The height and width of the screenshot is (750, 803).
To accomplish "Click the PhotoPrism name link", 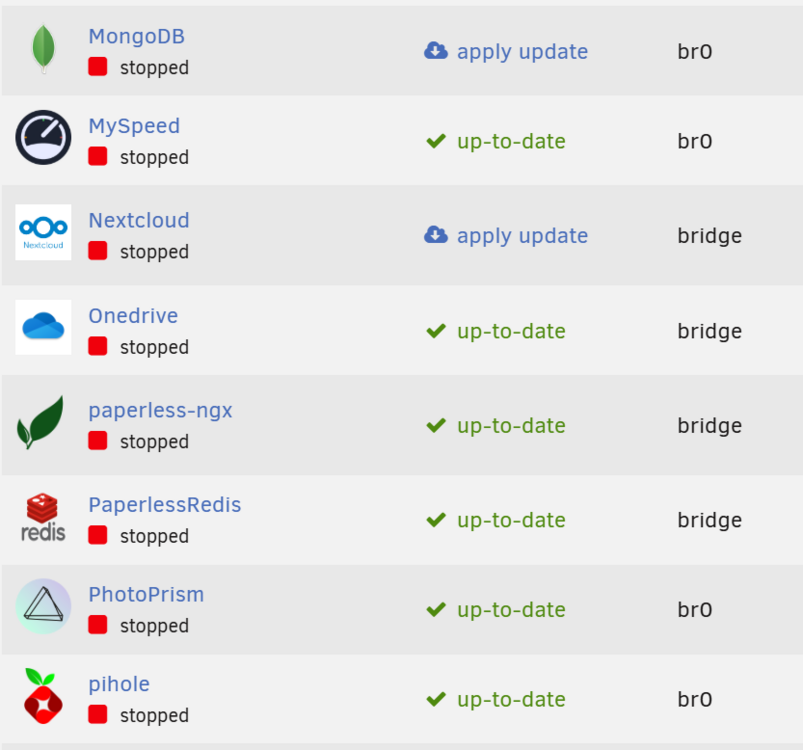I will tap(146, 594).
